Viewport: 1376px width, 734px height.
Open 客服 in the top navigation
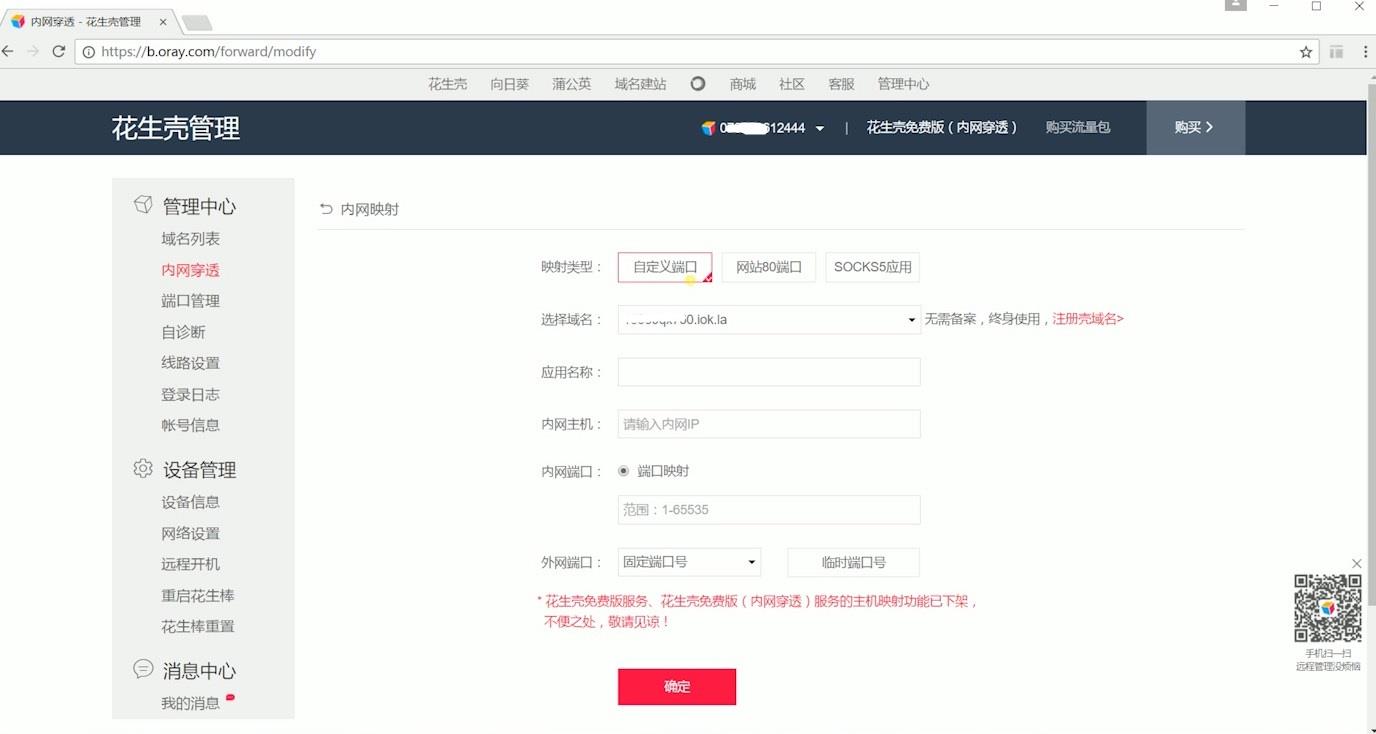click(x=841, y=84)
